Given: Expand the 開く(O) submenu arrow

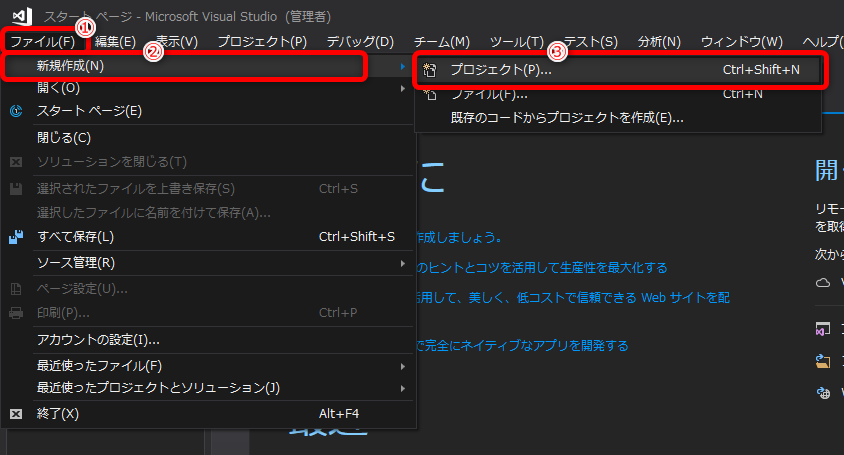Looking at the screenshot, I should click(403, 88).
